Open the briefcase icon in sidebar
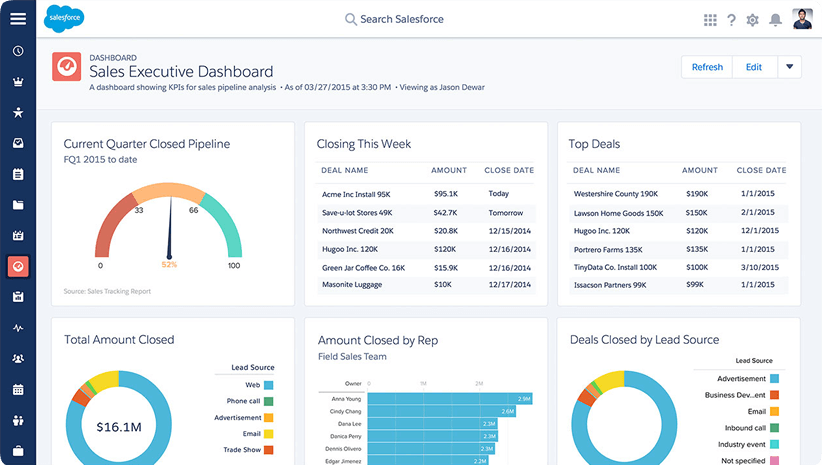The width and height of the screenshot is (822, 465). (18, 451)
